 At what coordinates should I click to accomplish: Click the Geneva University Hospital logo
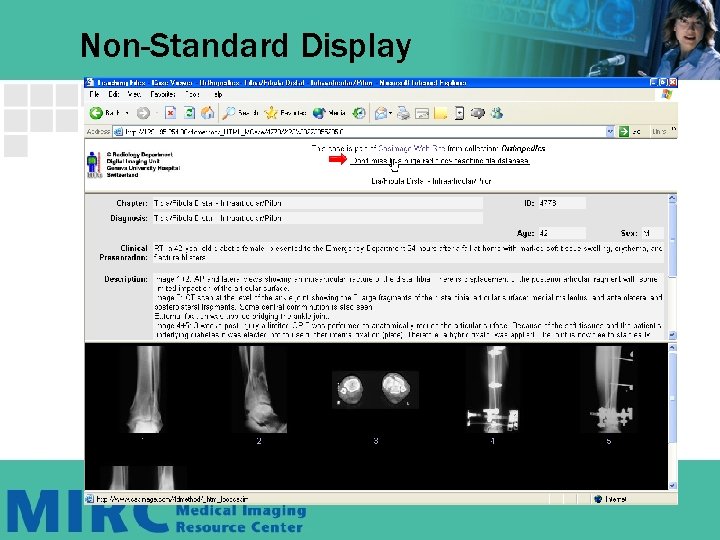(94, 165)
